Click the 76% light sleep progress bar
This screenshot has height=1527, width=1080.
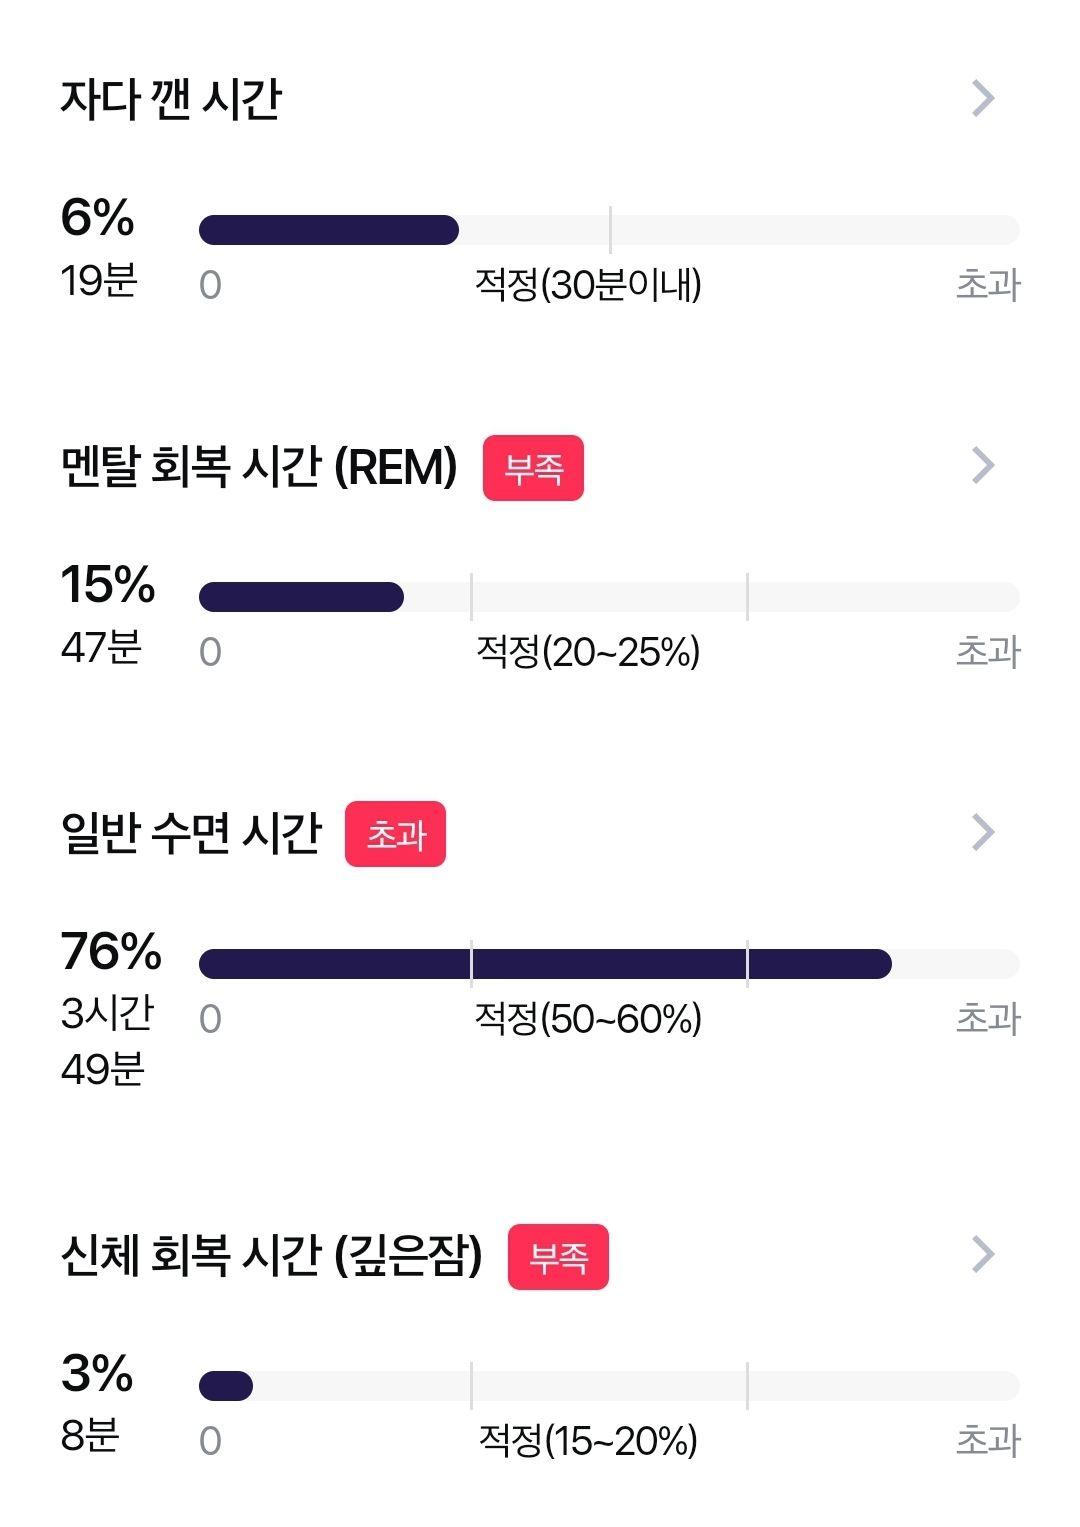click(x=609, y=964)
